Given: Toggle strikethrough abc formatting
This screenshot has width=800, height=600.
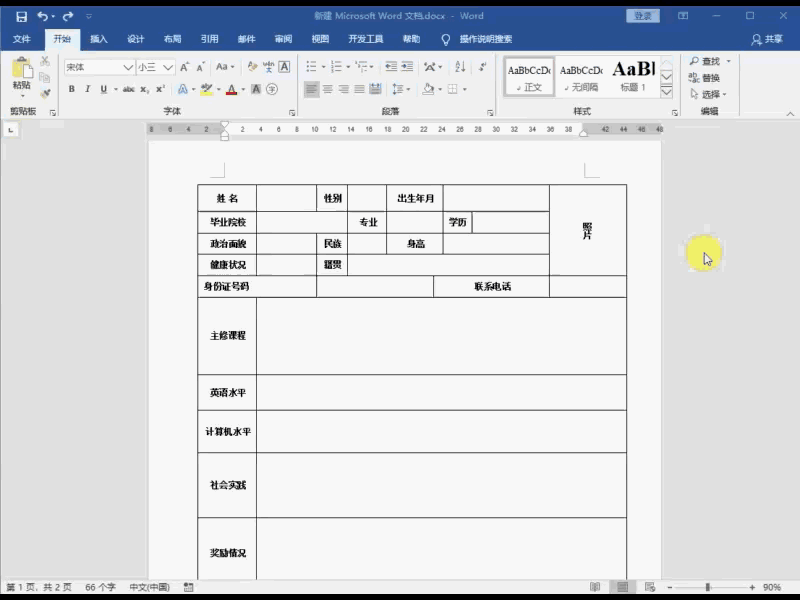Looking at the screenshot, I should (129, 89).
